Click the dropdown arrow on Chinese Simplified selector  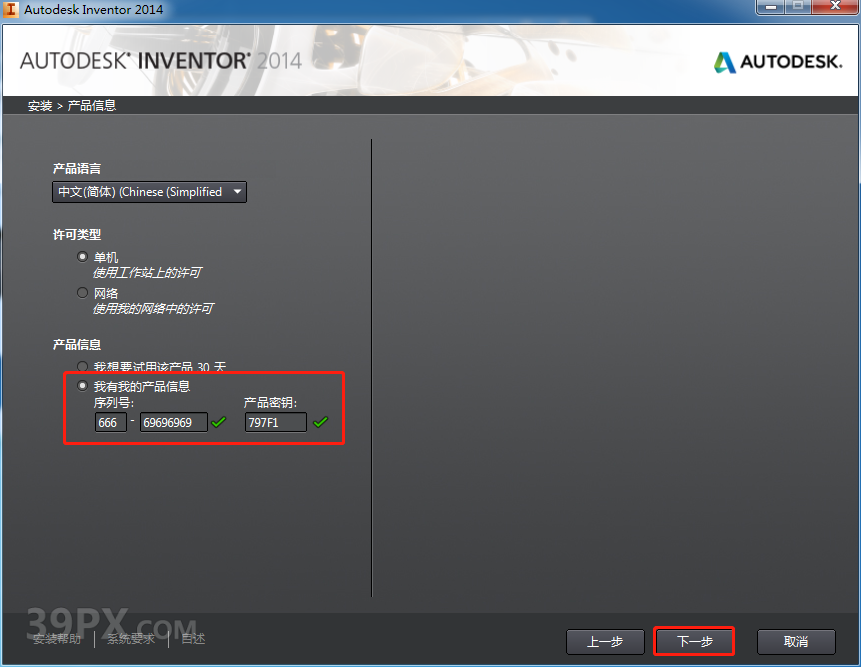pyautogui.click(x=237, y=192)
